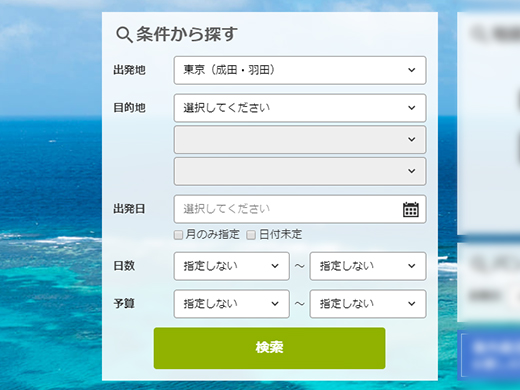Click the blue banner at right edge
The image size is (520, 390).
pos(489,355)
